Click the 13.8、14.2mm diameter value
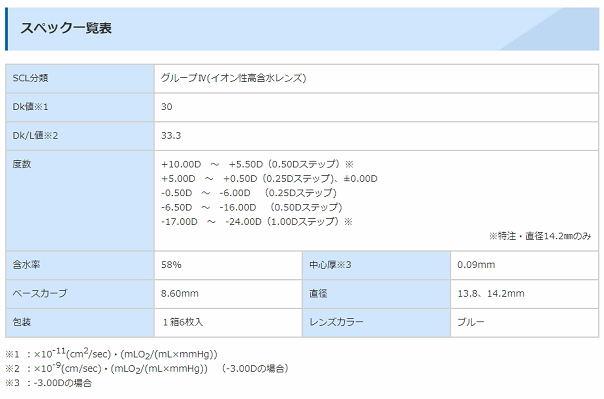Viewport: 604px width, 399px height. (x=491, y=293)
